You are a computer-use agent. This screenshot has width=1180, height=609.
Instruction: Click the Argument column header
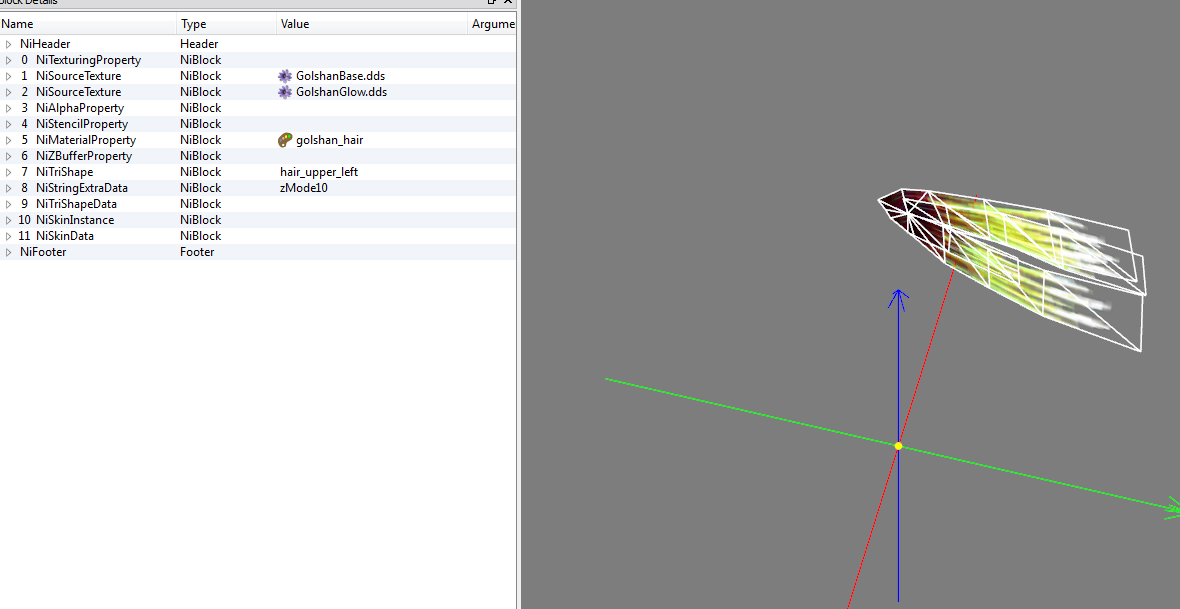pyautogui.click(x=491, y=24)
